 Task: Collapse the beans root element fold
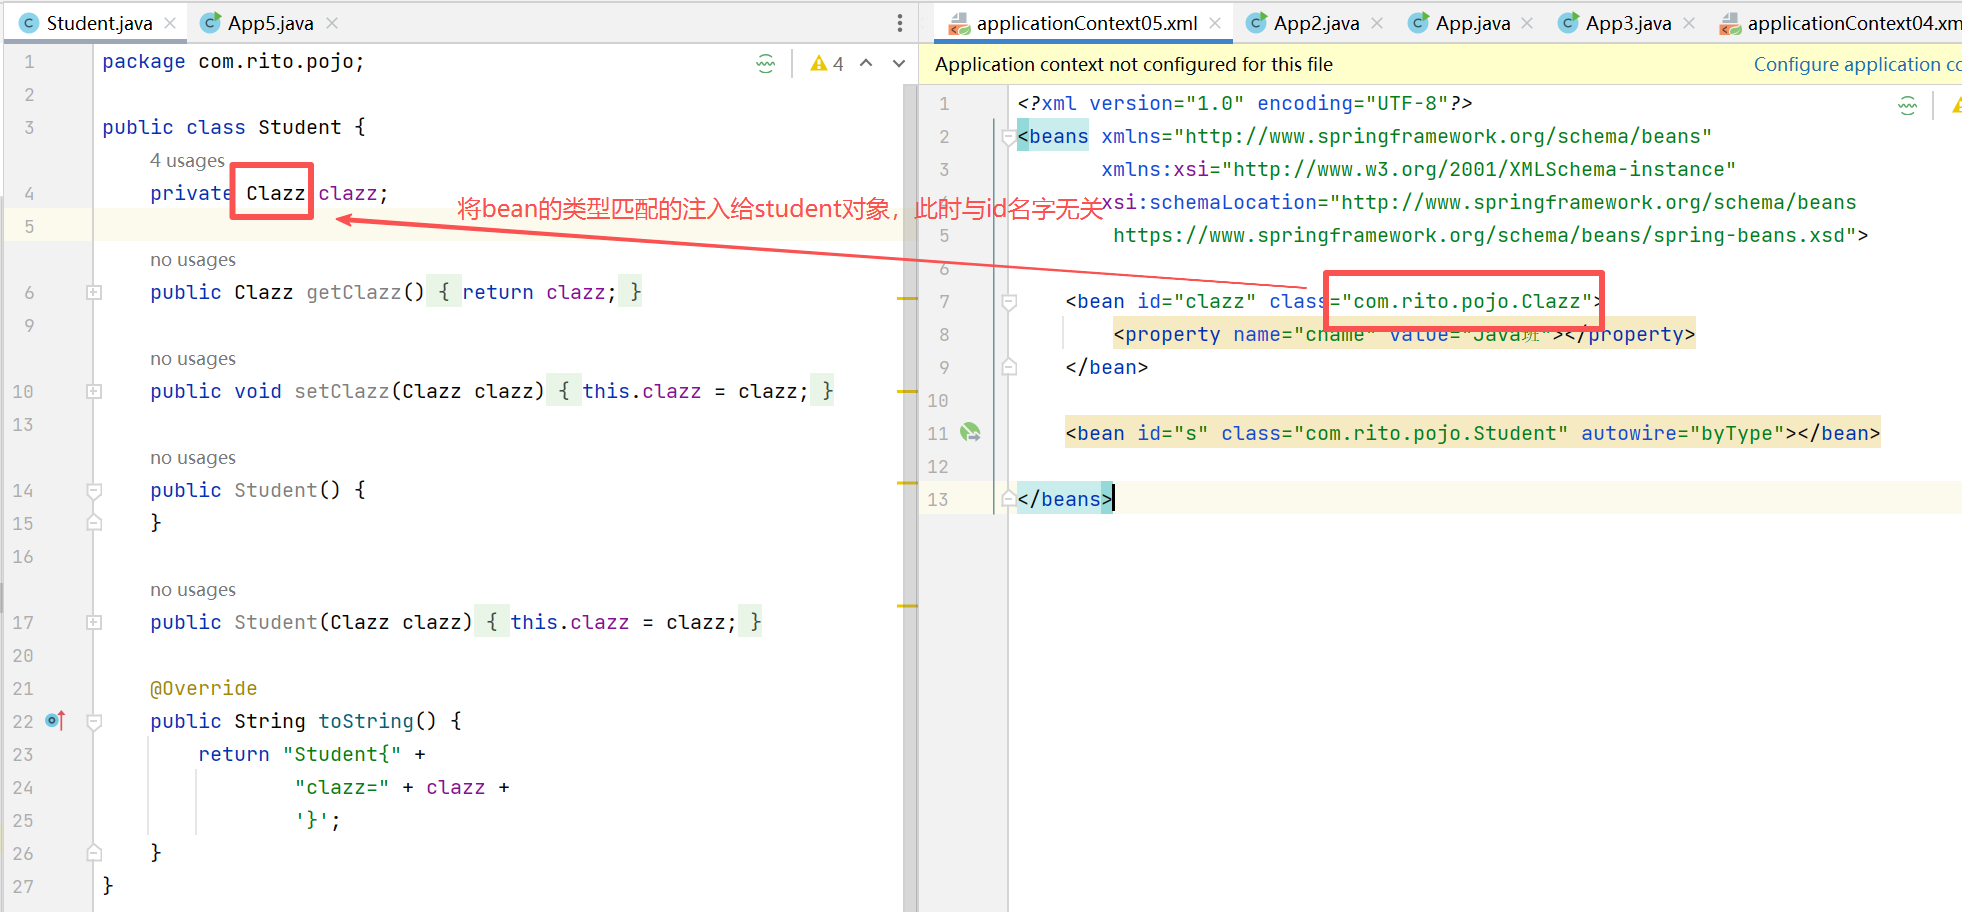click(x=1009, y=137)
